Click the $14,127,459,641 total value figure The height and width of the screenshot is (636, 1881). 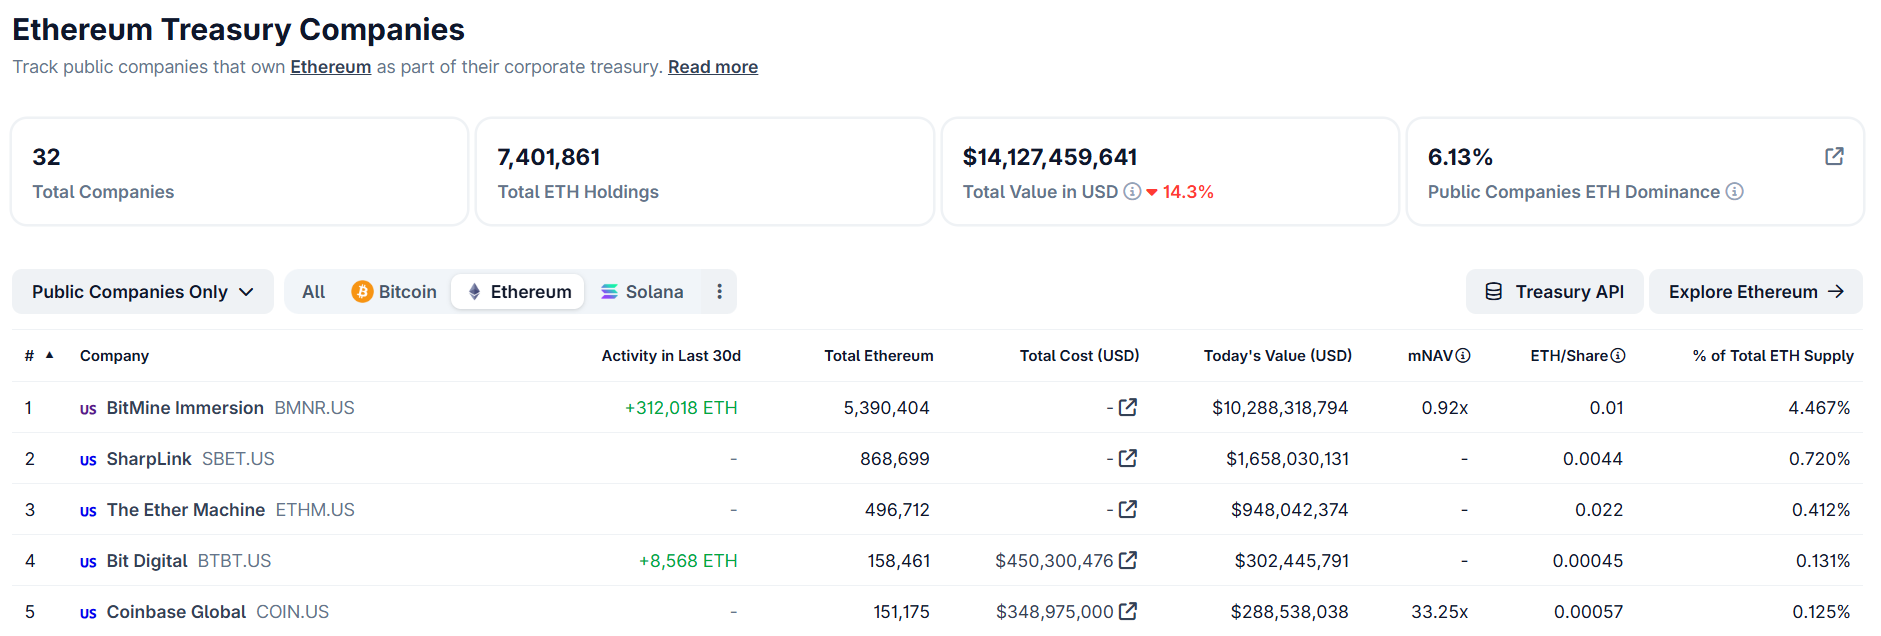1050,157
